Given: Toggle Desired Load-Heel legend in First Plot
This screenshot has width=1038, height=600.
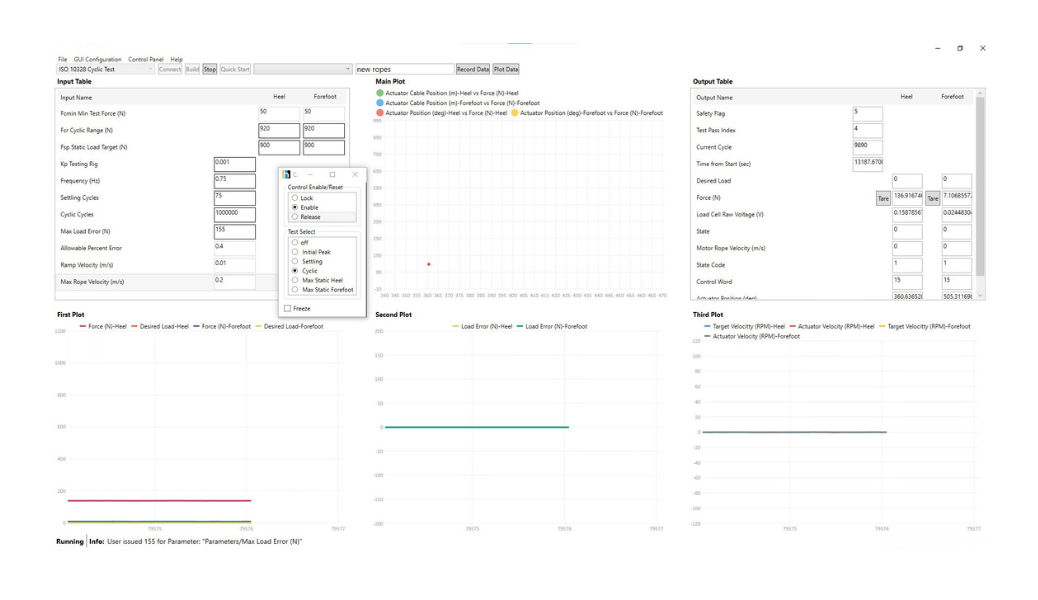Looking at the screenshot, I should pos(160,326).
